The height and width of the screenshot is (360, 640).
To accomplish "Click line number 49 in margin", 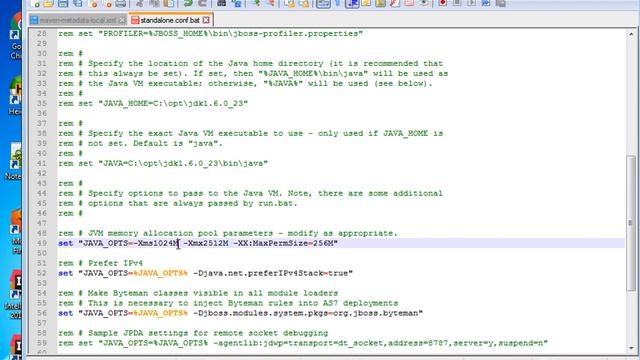I will (x=42, y=243).
